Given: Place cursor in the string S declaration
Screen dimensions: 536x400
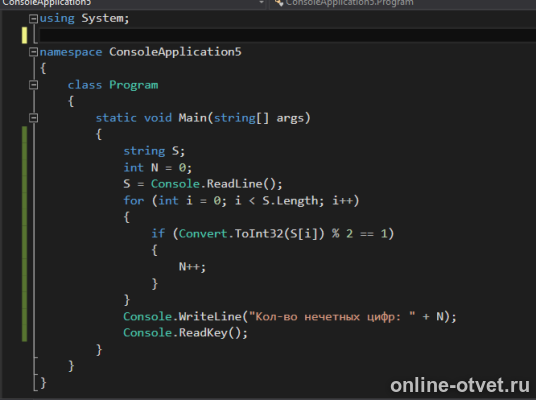Looking at the screenshot, I should (x=154, y=151).
